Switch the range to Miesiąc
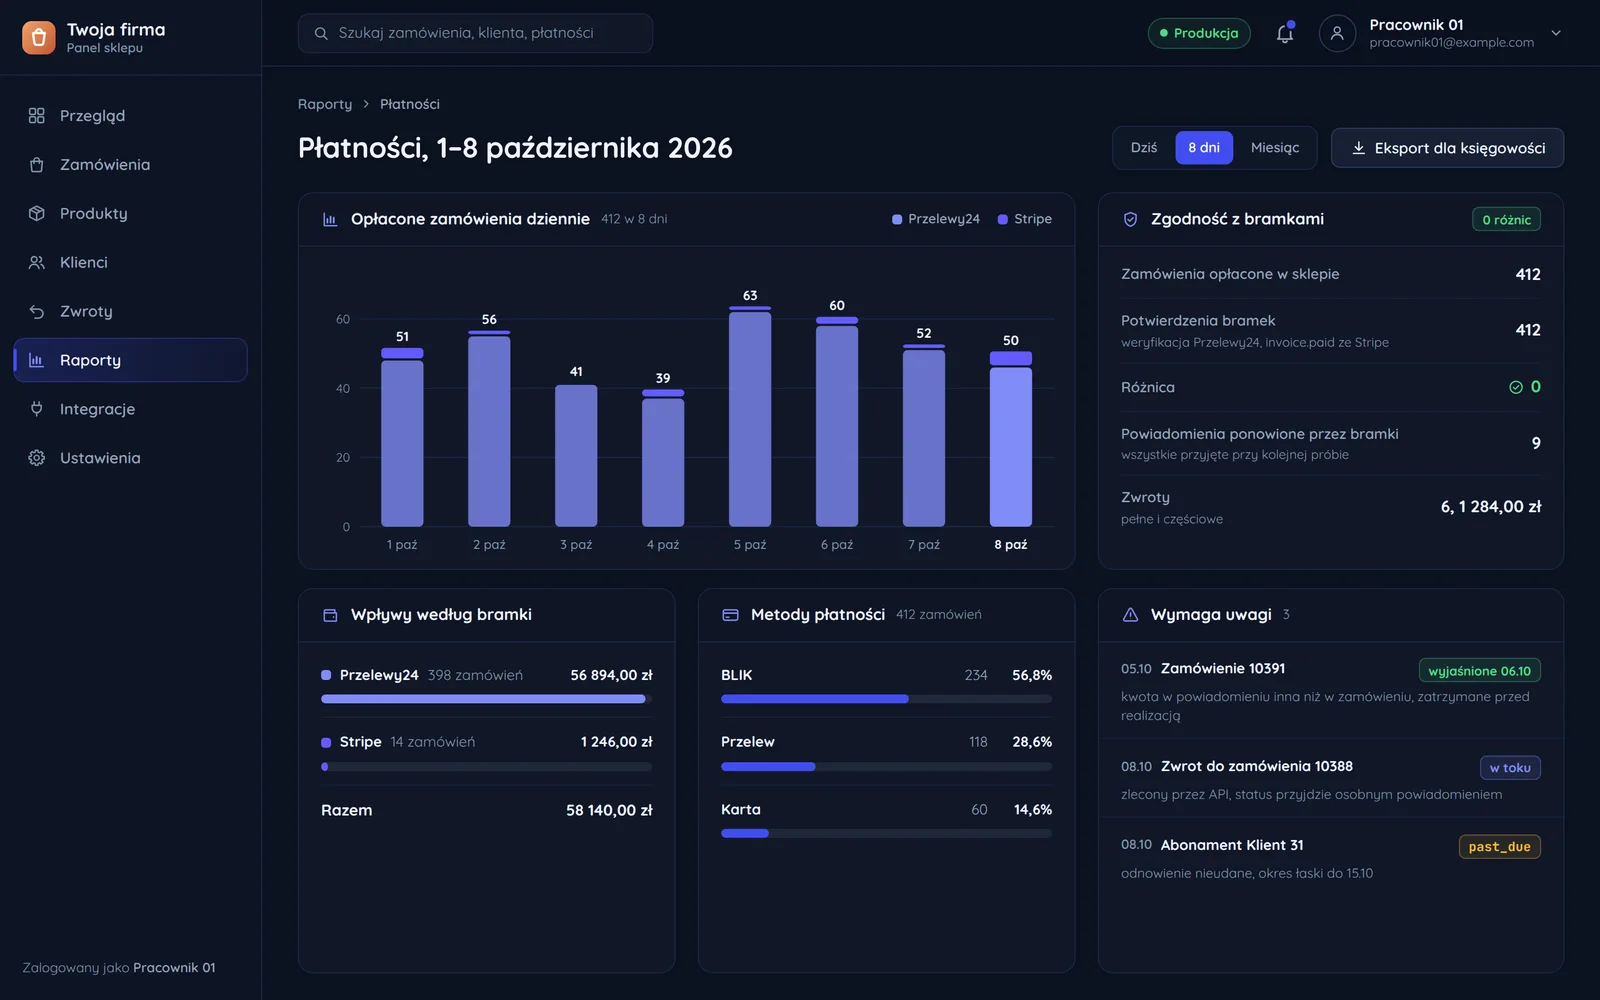 (1275, 148)
